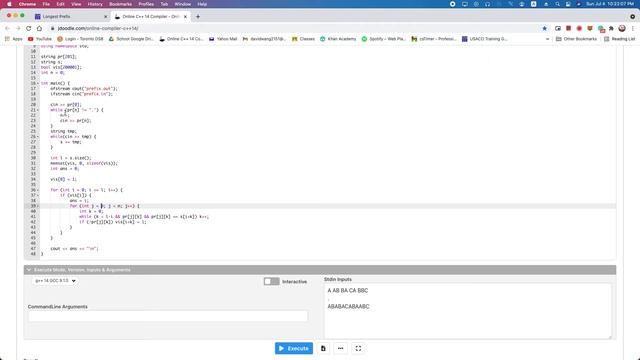The width and height of the screenshot is (640, 360).
Task: Click the dark red square extension icon
Action: (x=569, y=28)
